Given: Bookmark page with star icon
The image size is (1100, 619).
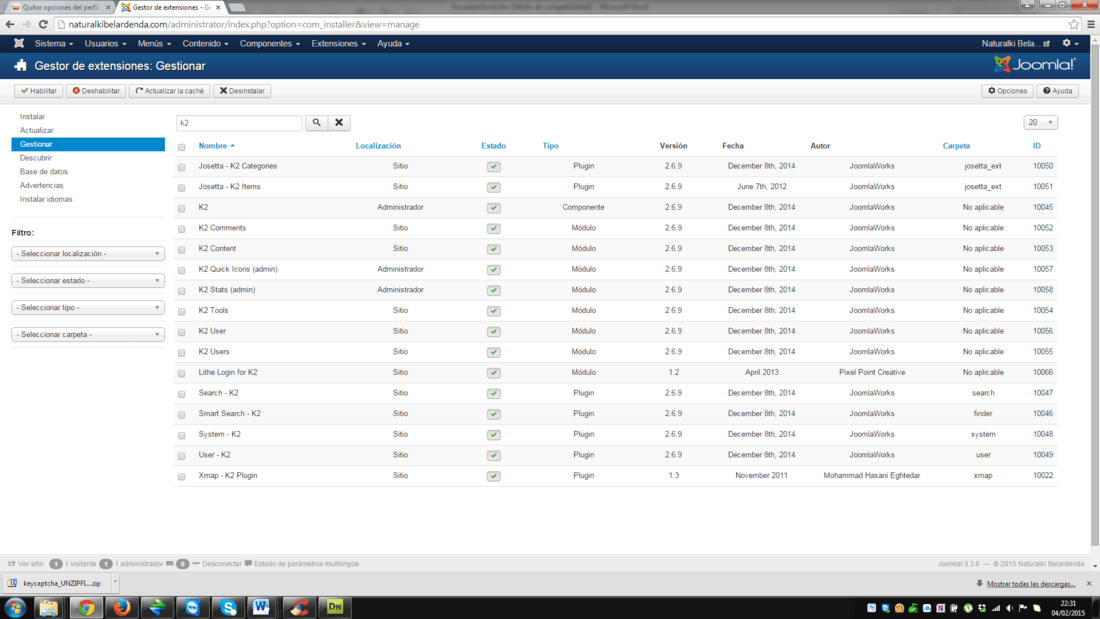Looking at the screenshot, I should coord(1073,25).
